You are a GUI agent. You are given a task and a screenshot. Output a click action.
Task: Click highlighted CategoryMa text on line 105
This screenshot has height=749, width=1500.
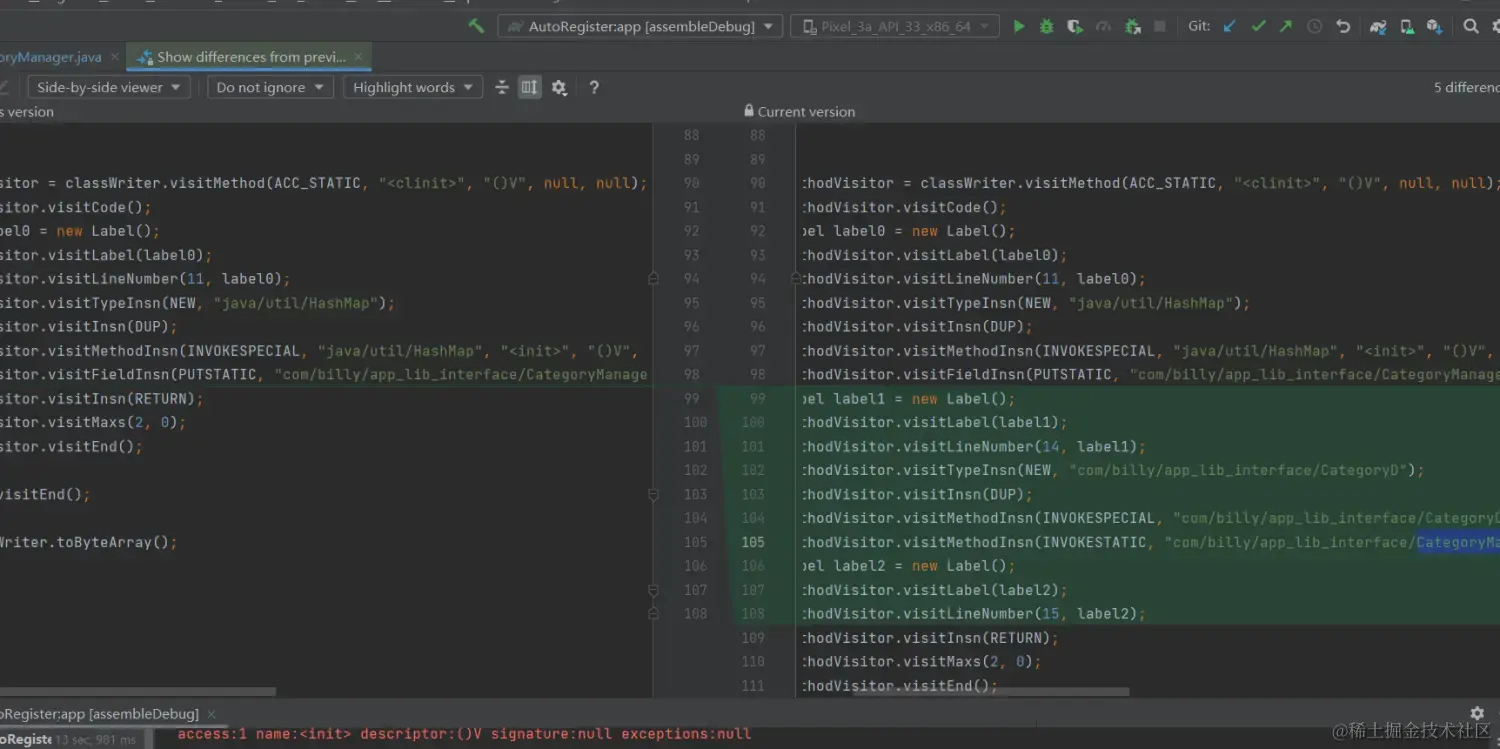[1458, 542]
